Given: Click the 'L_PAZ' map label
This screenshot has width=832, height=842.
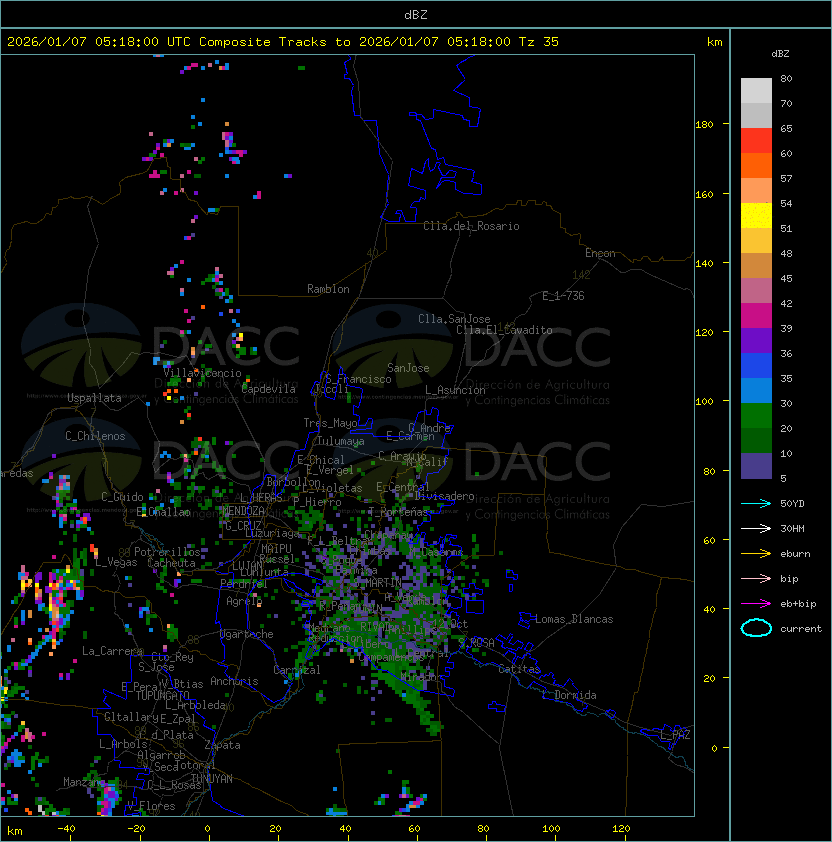Looking at the screenshot, I should click(x=675, y=735).
